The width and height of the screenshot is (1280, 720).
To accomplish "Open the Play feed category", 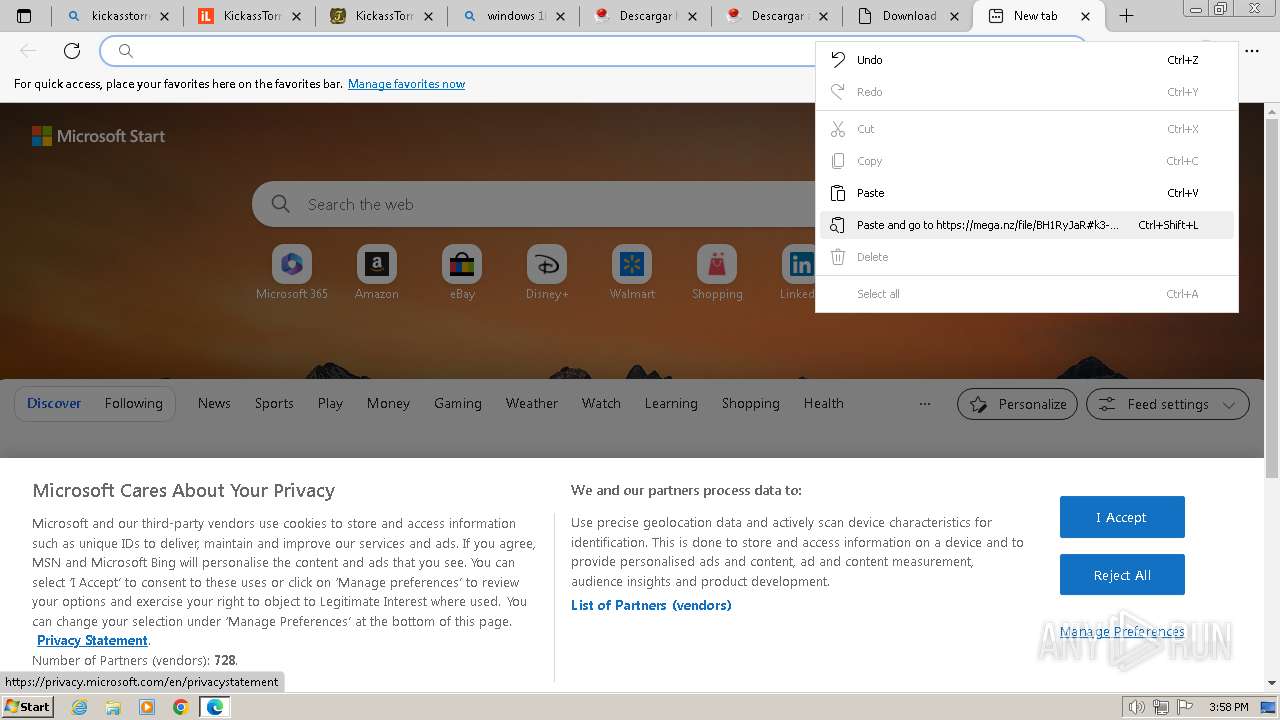I will 330,404.
